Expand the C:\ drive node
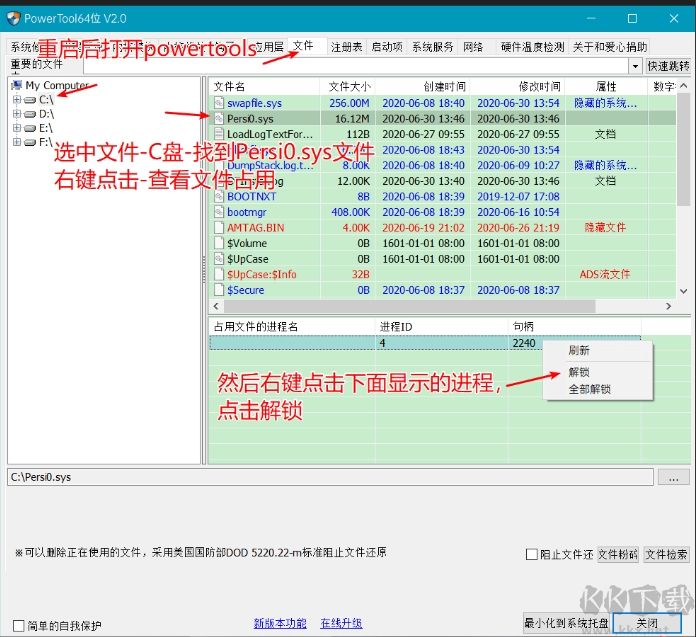 17,100
